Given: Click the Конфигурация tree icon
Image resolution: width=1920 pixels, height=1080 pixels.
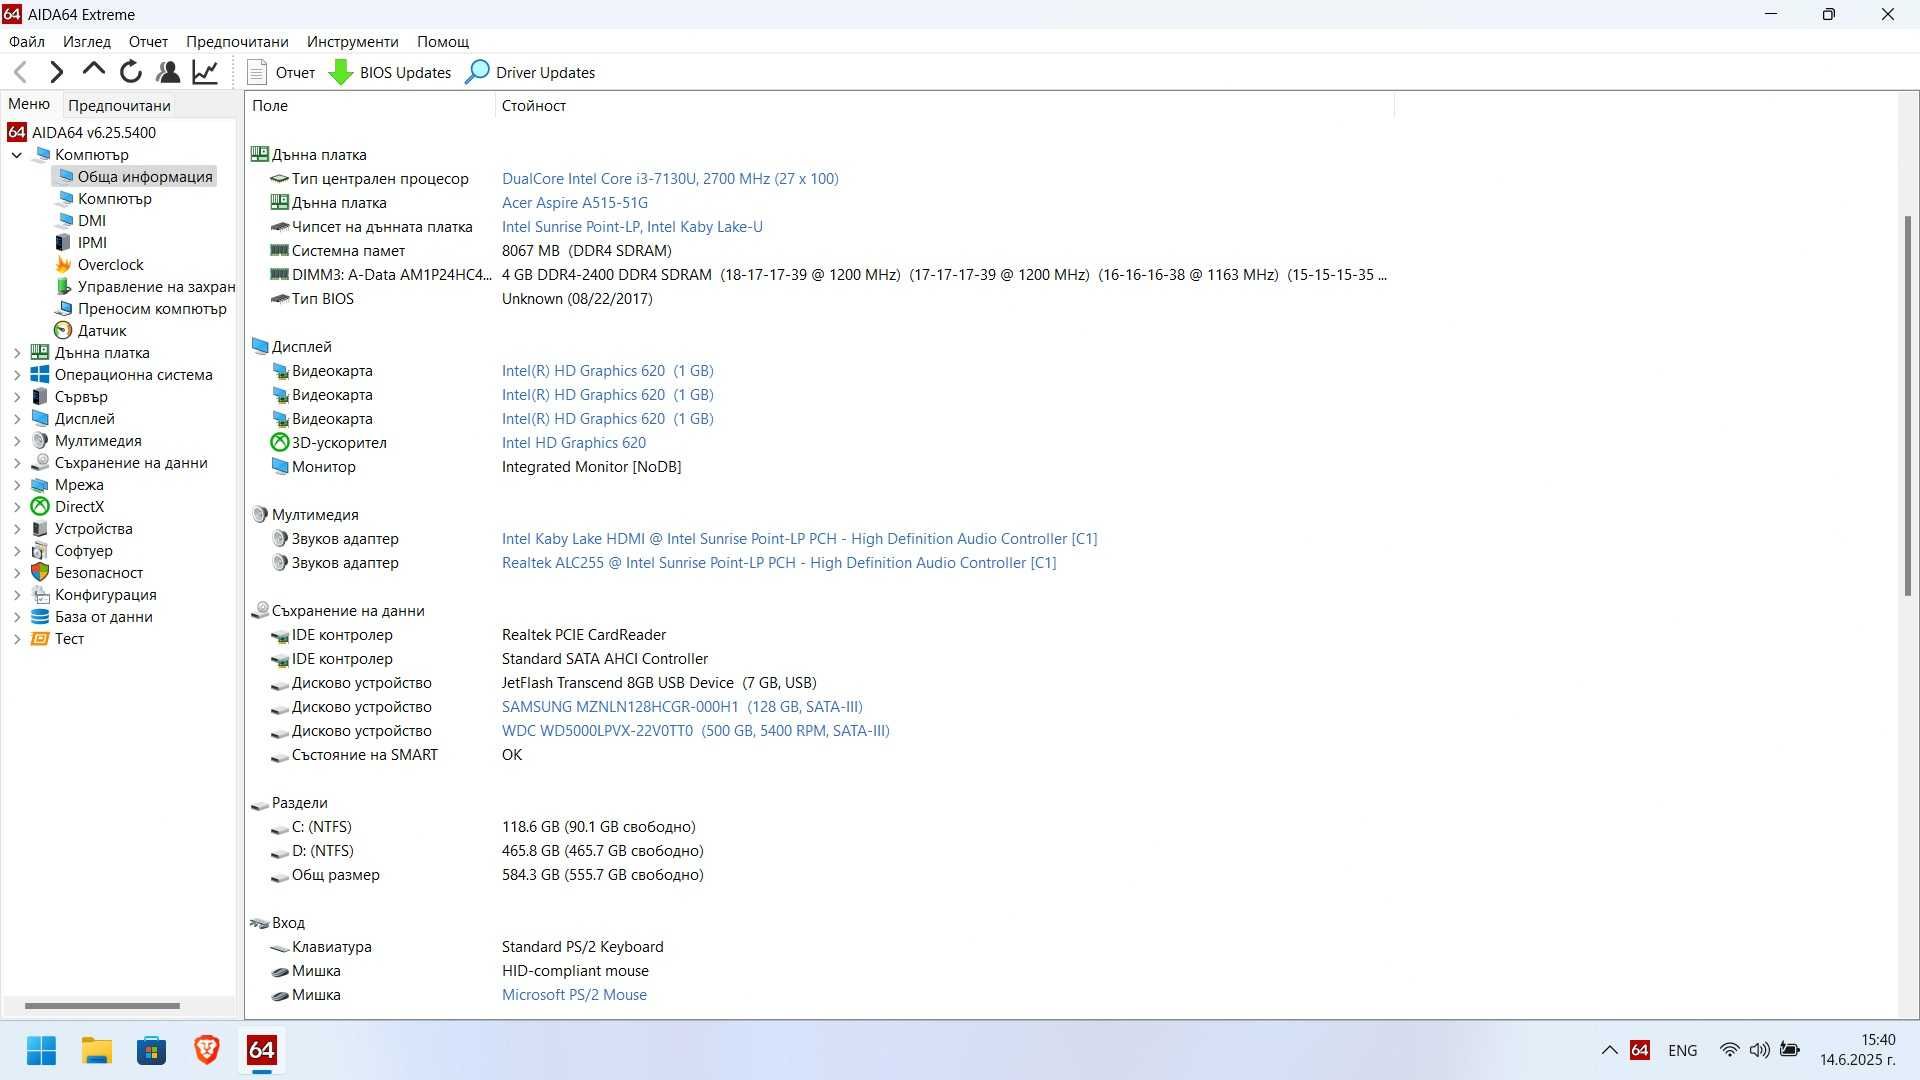Looking at the screenshot, I should pyautogui.click(x=40, y=595).
